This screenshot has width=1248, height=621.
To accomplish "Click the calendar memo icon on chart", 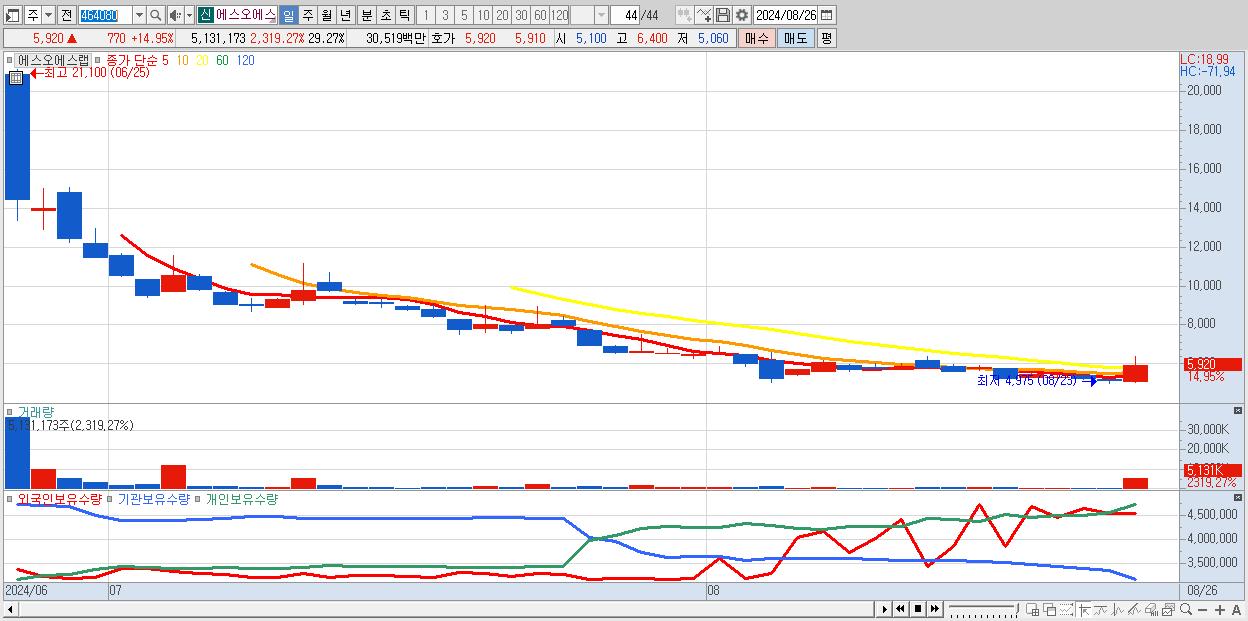I will tap(16, 77).
